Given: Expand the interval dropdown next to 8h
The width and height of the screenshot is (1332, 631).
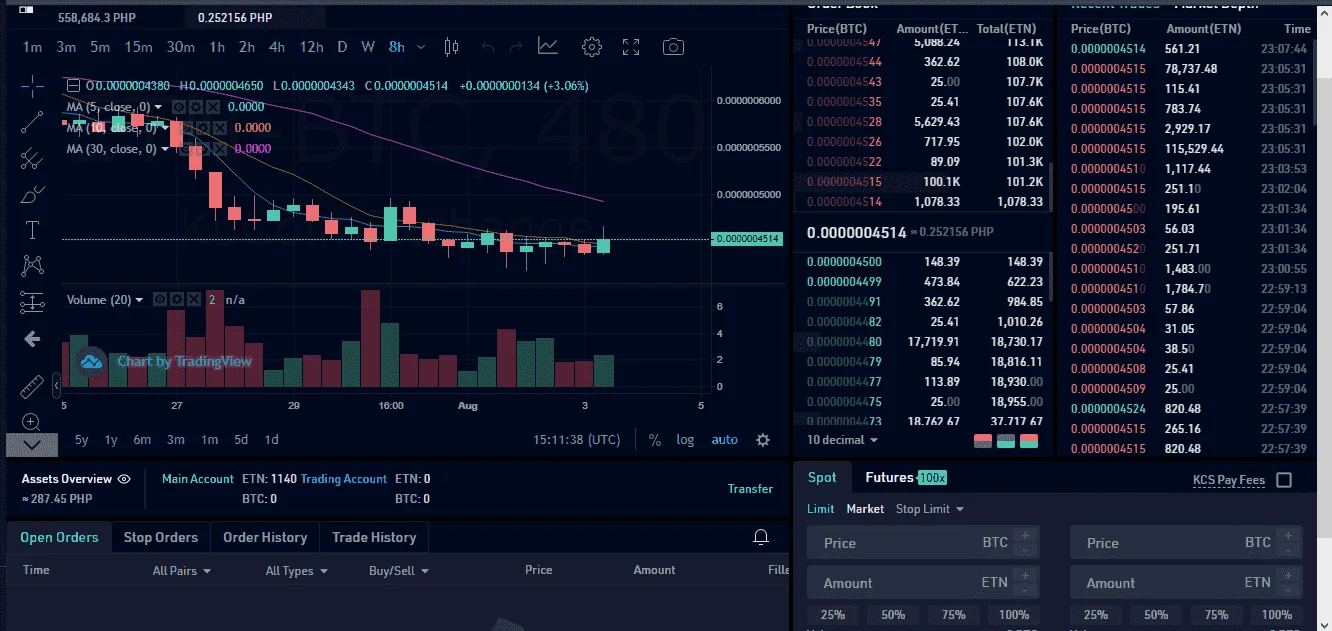Looking at the screenshot, I should tap(421, 47).
